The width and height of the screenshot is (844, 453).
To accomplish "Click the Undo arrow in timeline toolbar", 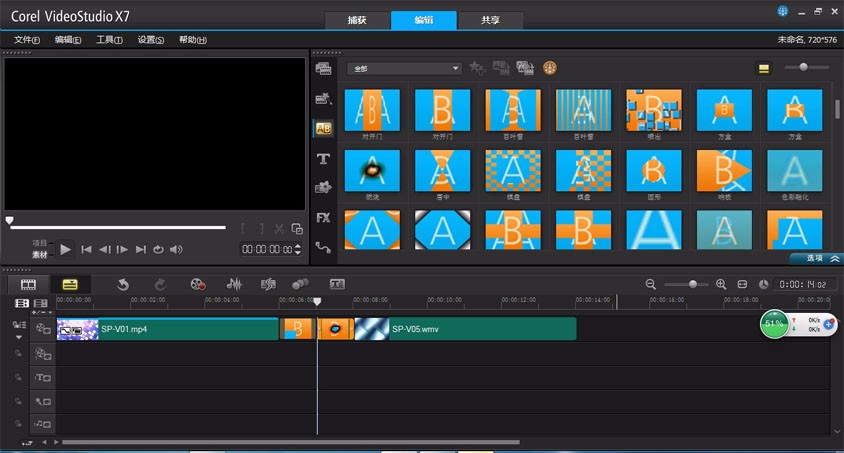I will [x=123, y=284].
